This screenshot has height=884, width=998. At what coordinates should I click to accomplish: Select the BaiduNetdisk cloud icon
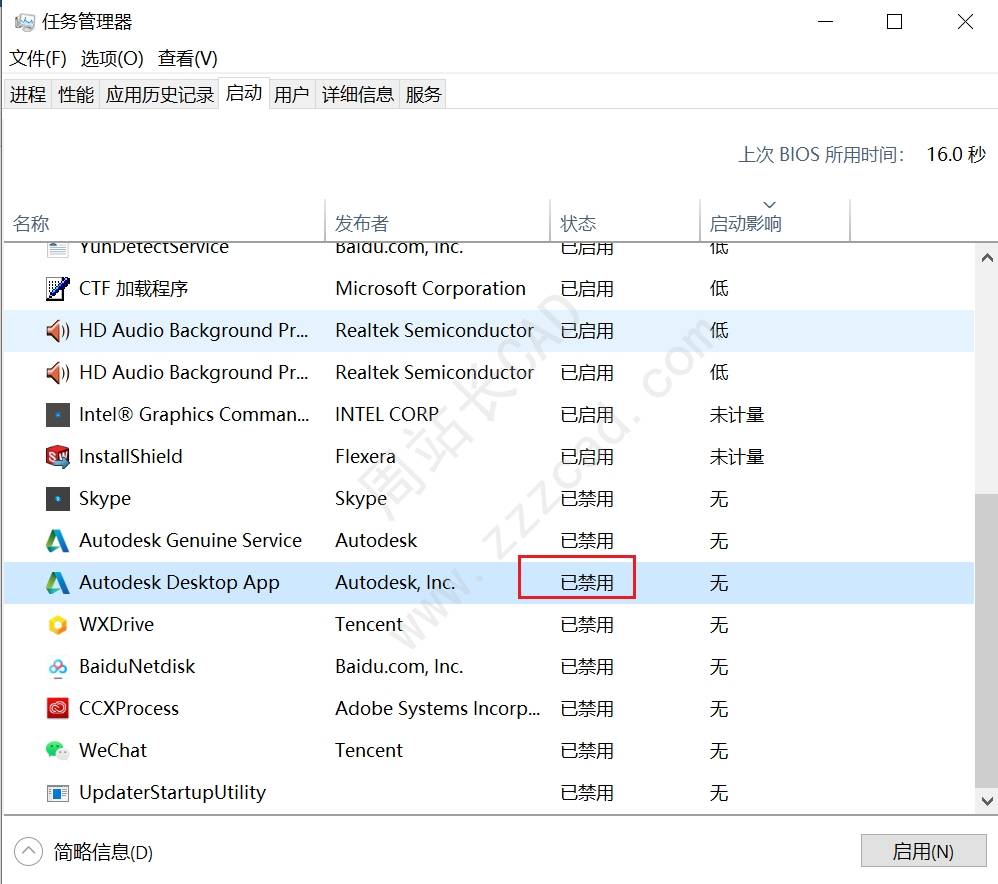click(58, 666)
